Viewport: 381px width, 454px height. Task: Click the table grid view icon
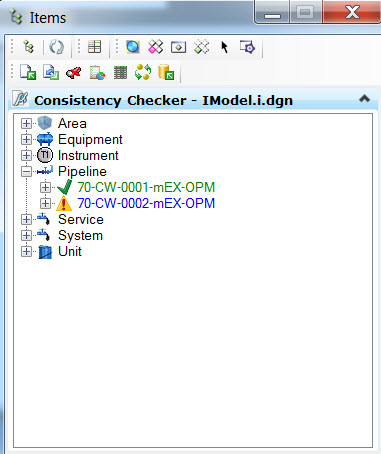click(94, 47)
